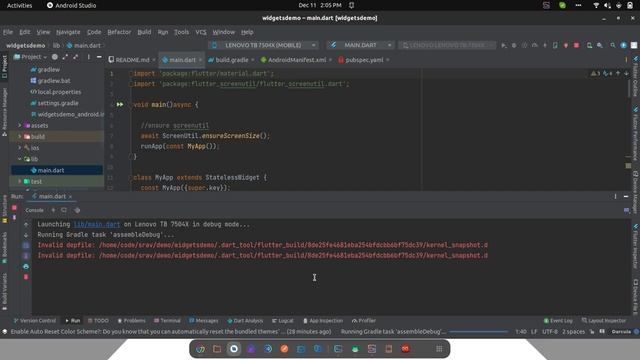Expand the build folder
This screenshot has width=640, height=360.
(x=20, y=136)
